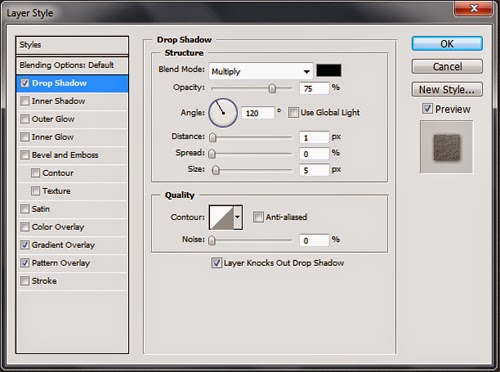The width and height of the screenshot is (500, 372).
Task: Open Gradient Overlay settings
Action: (63, 245)
